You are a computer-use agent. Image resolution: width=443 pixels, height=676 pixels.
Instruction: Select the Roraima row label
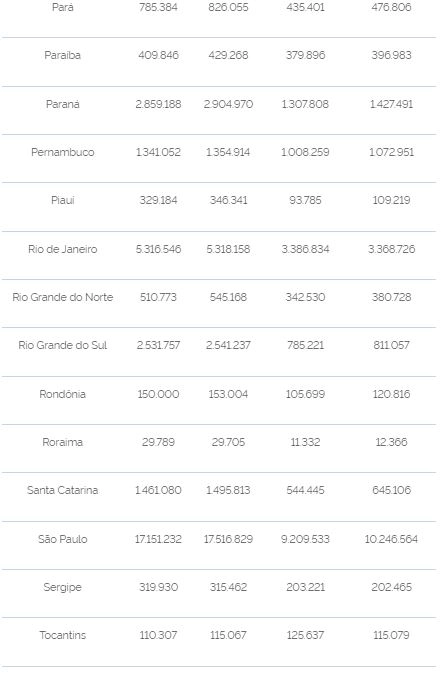point(62,442)
